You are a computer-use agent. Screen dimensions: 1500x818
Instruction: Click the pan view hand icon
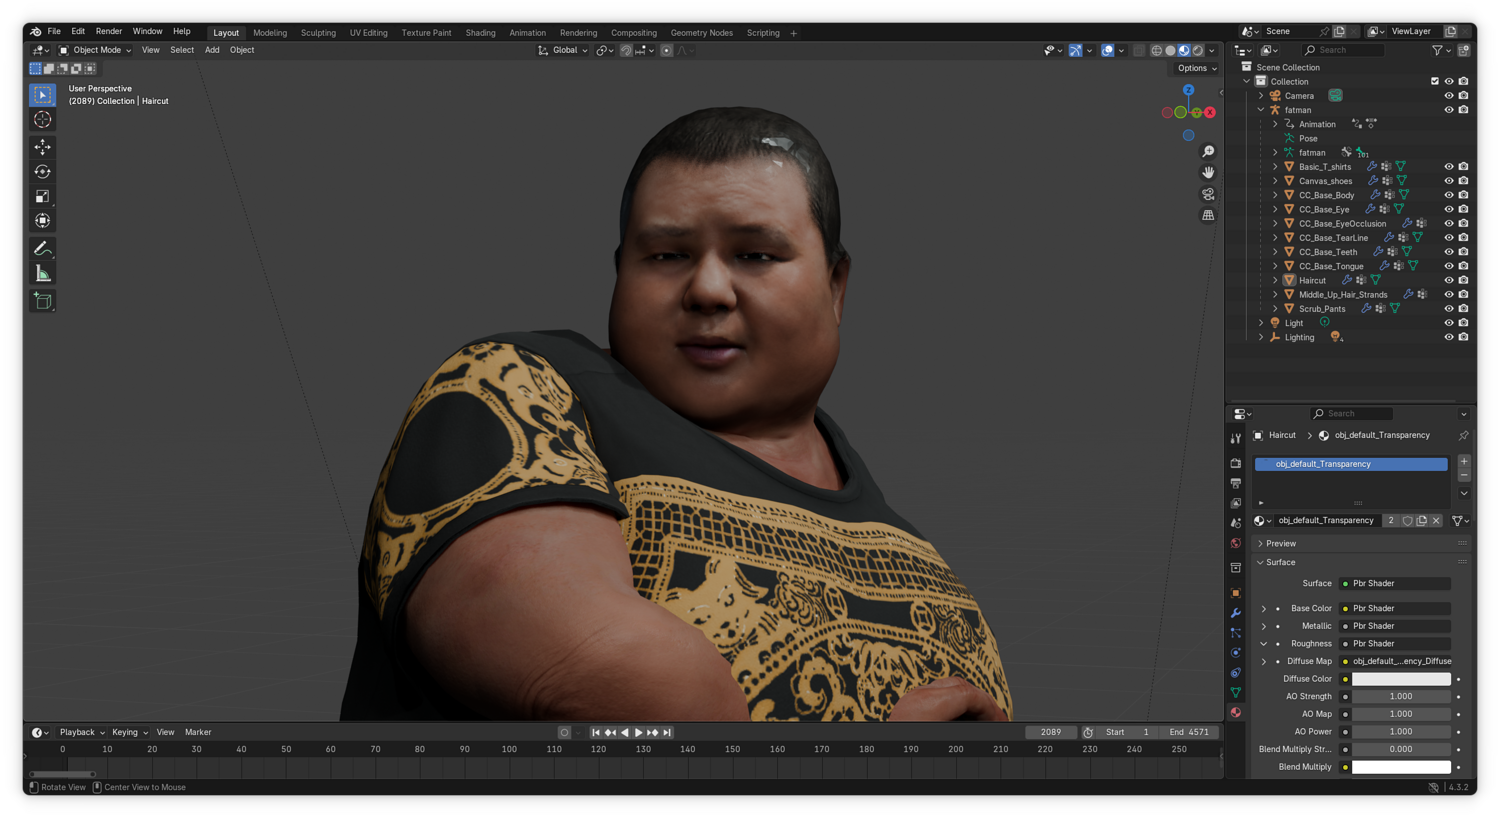pos(1208,172)
